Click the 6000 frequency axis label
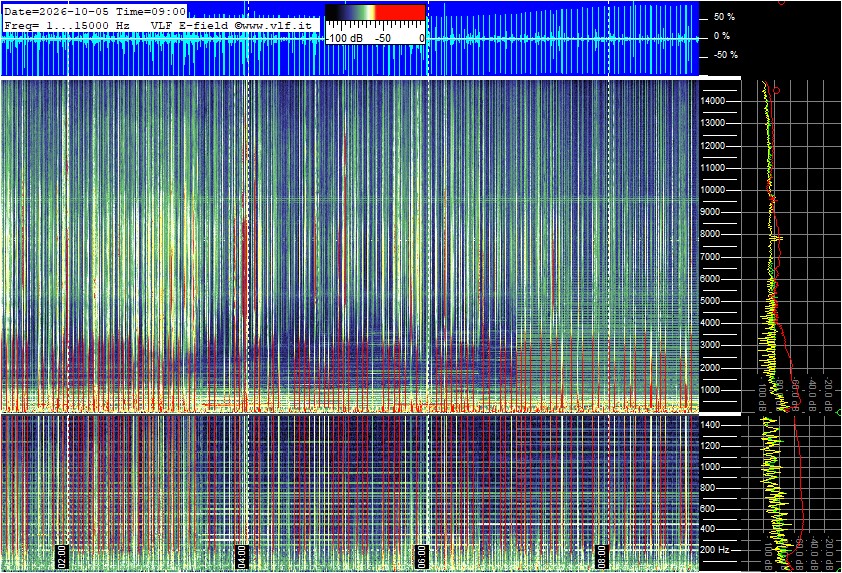842x573 pixels. (x=711, y=279)
